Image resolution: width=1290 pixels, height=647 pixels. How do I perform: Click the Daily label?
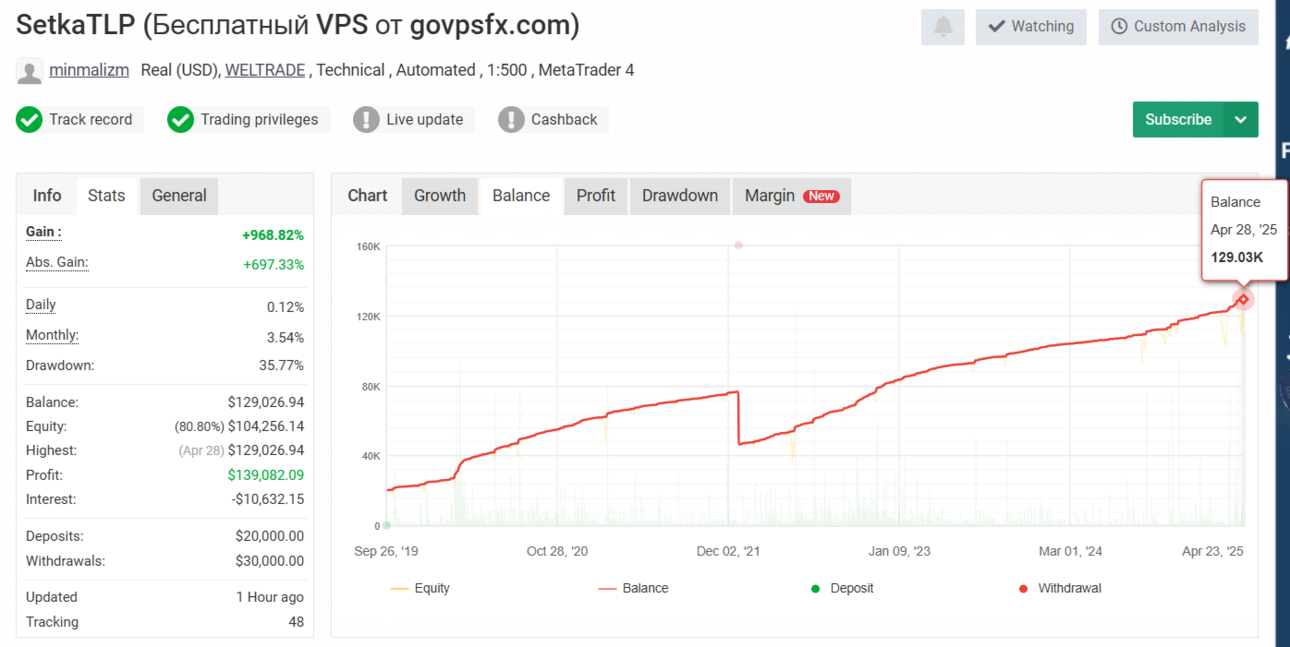tap(41, 305)
